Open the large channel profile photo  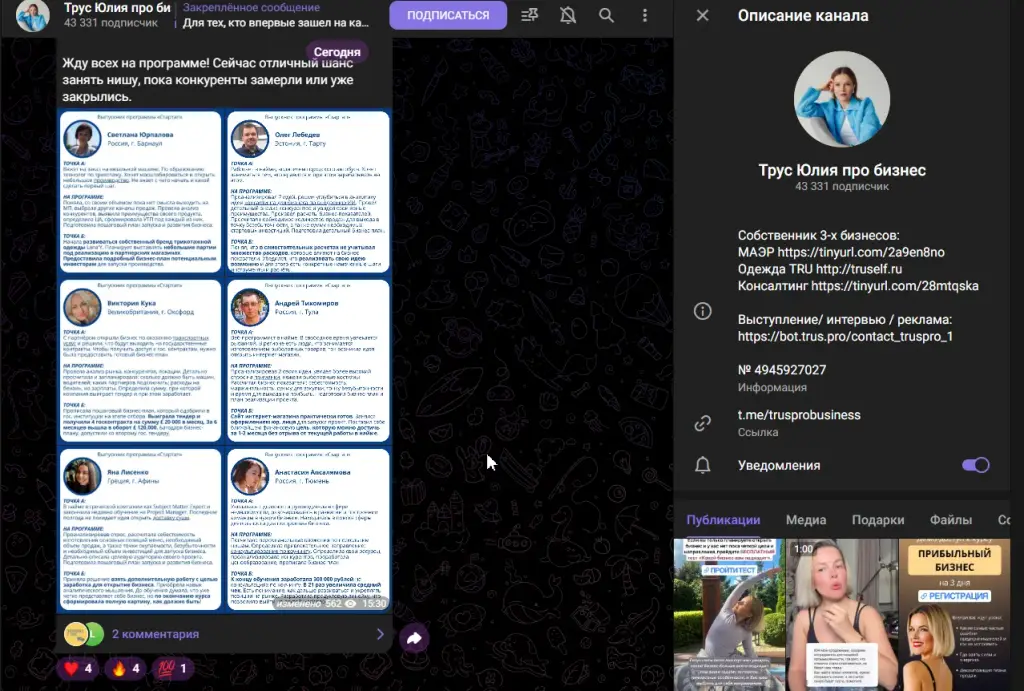pos(842,99)
